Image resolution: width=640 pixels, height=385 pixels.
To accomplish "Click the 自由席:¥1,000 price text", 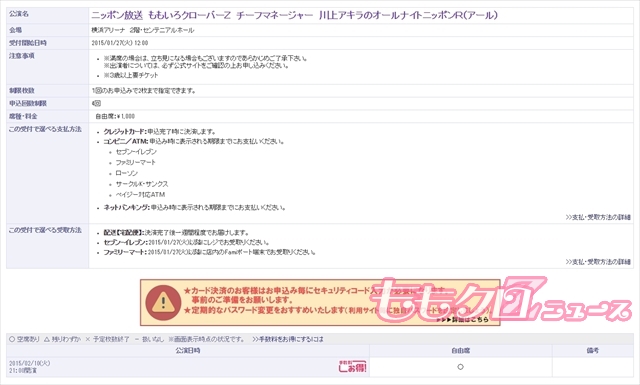I will pos(115,116).
